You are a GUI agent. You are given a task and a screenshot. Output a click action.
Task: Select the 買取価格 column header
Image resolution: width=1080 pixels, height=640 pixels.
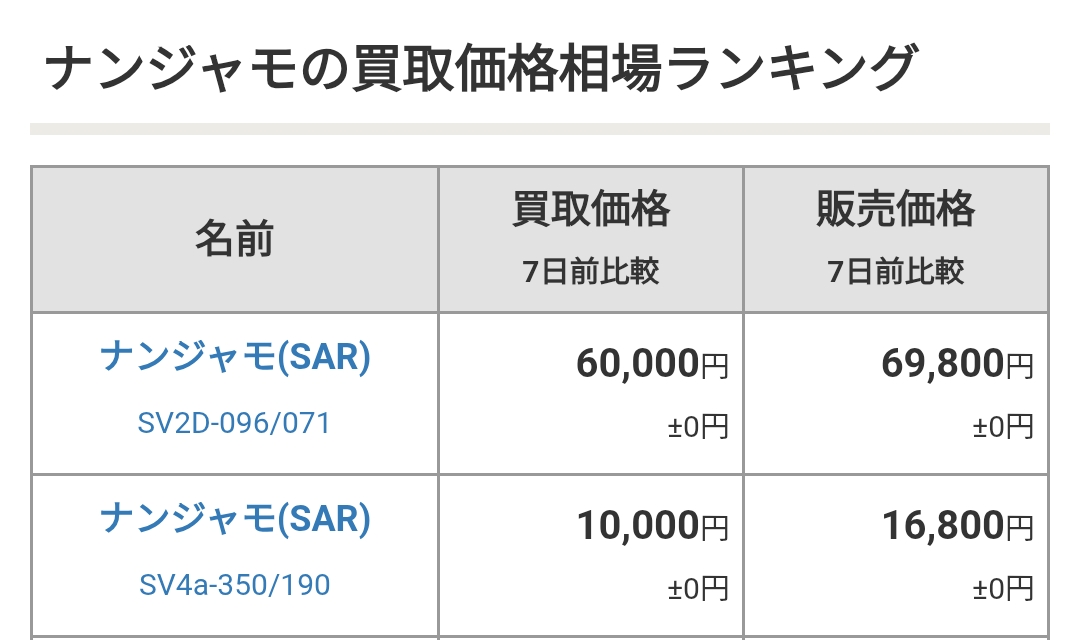coord(591,210)
